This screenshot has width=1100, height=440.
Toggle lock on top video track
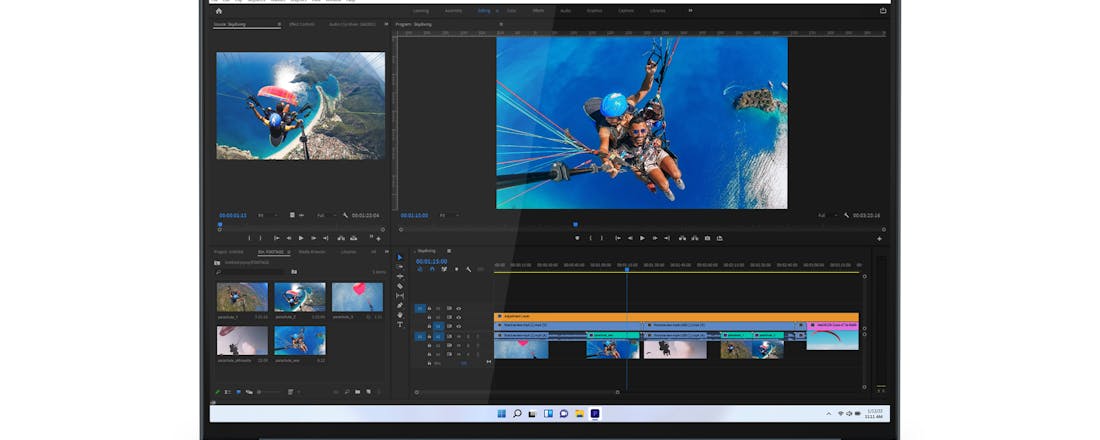pos(429,308)
